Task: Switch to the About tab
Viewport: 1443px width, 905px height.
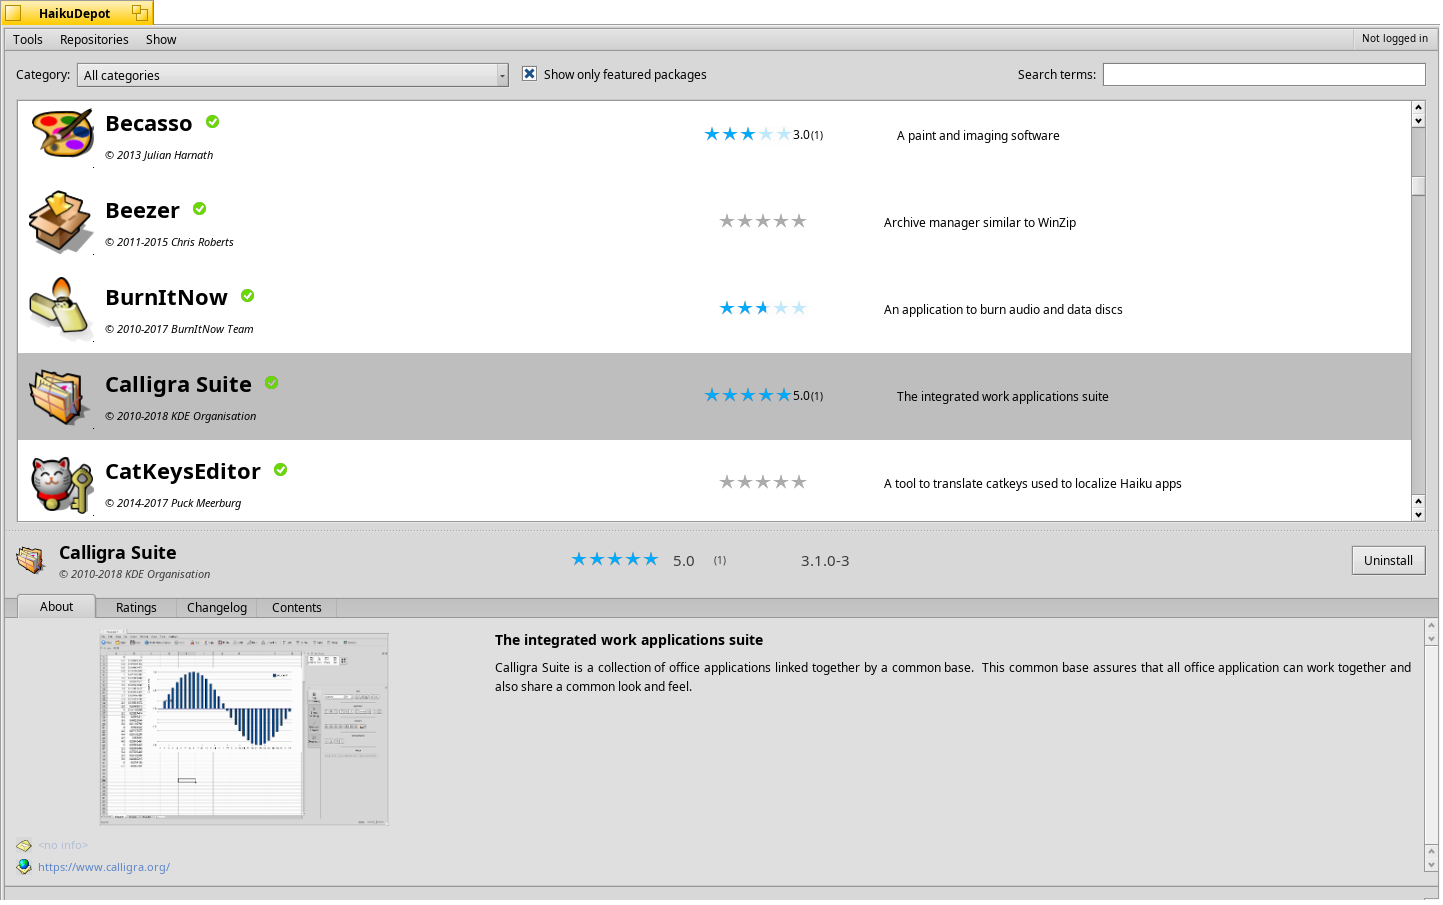Action: click(57, 607)
